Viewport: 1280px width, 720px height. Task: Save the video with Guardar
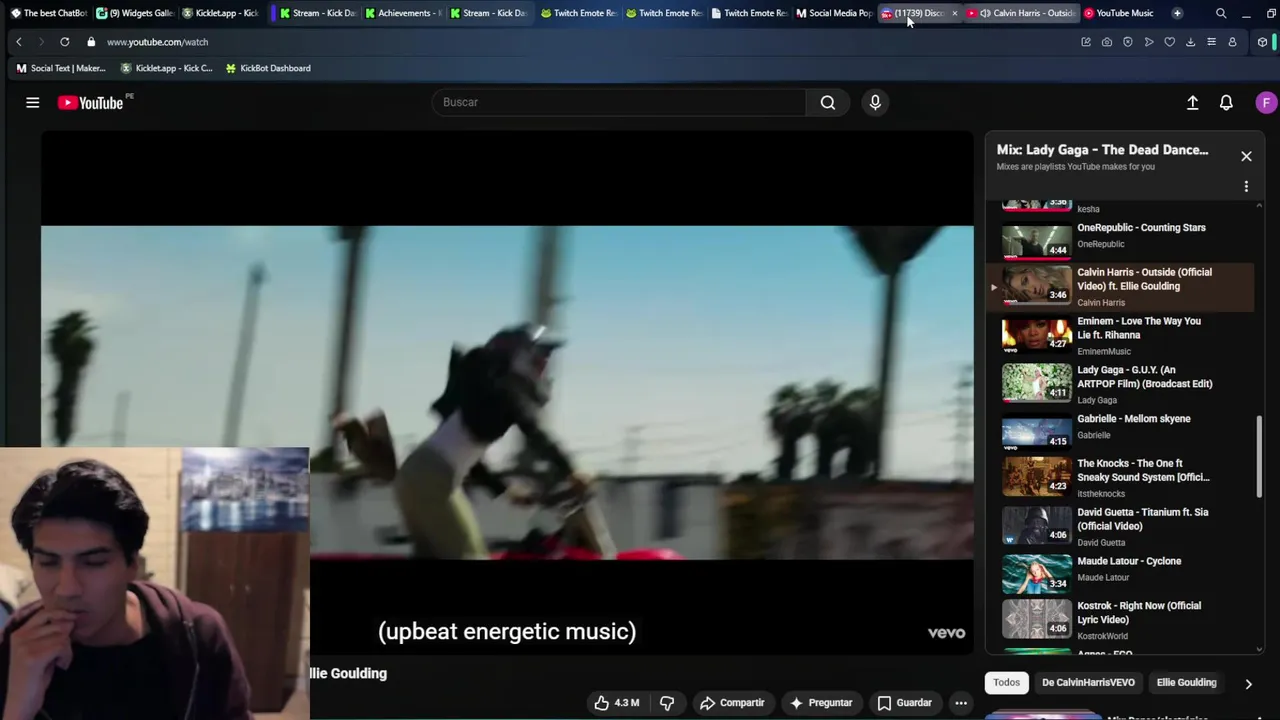pyautogui.click(x=904, y=703)
